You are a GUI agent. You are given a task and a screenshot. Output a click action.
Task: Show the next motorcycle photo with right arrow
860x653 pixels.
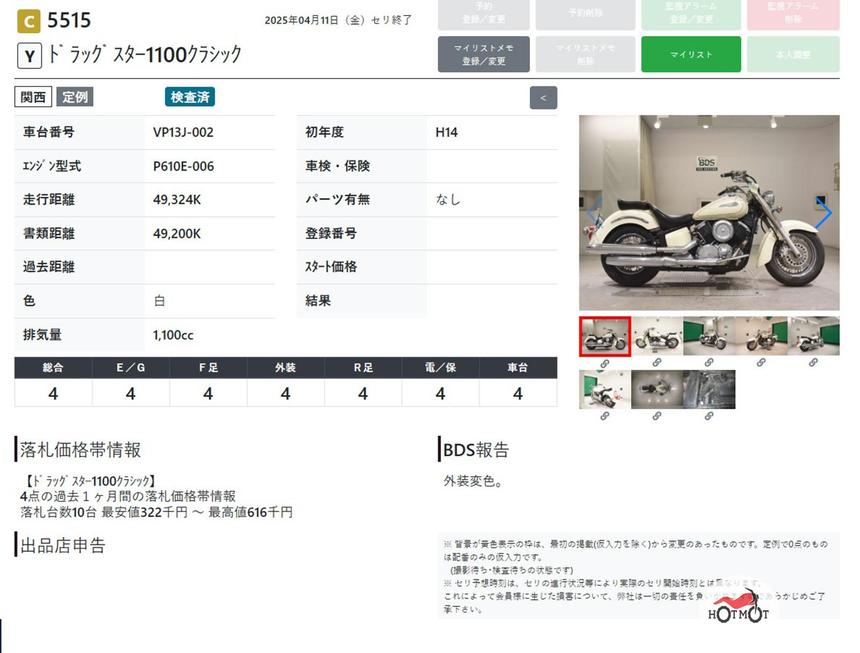pos(824,213)
